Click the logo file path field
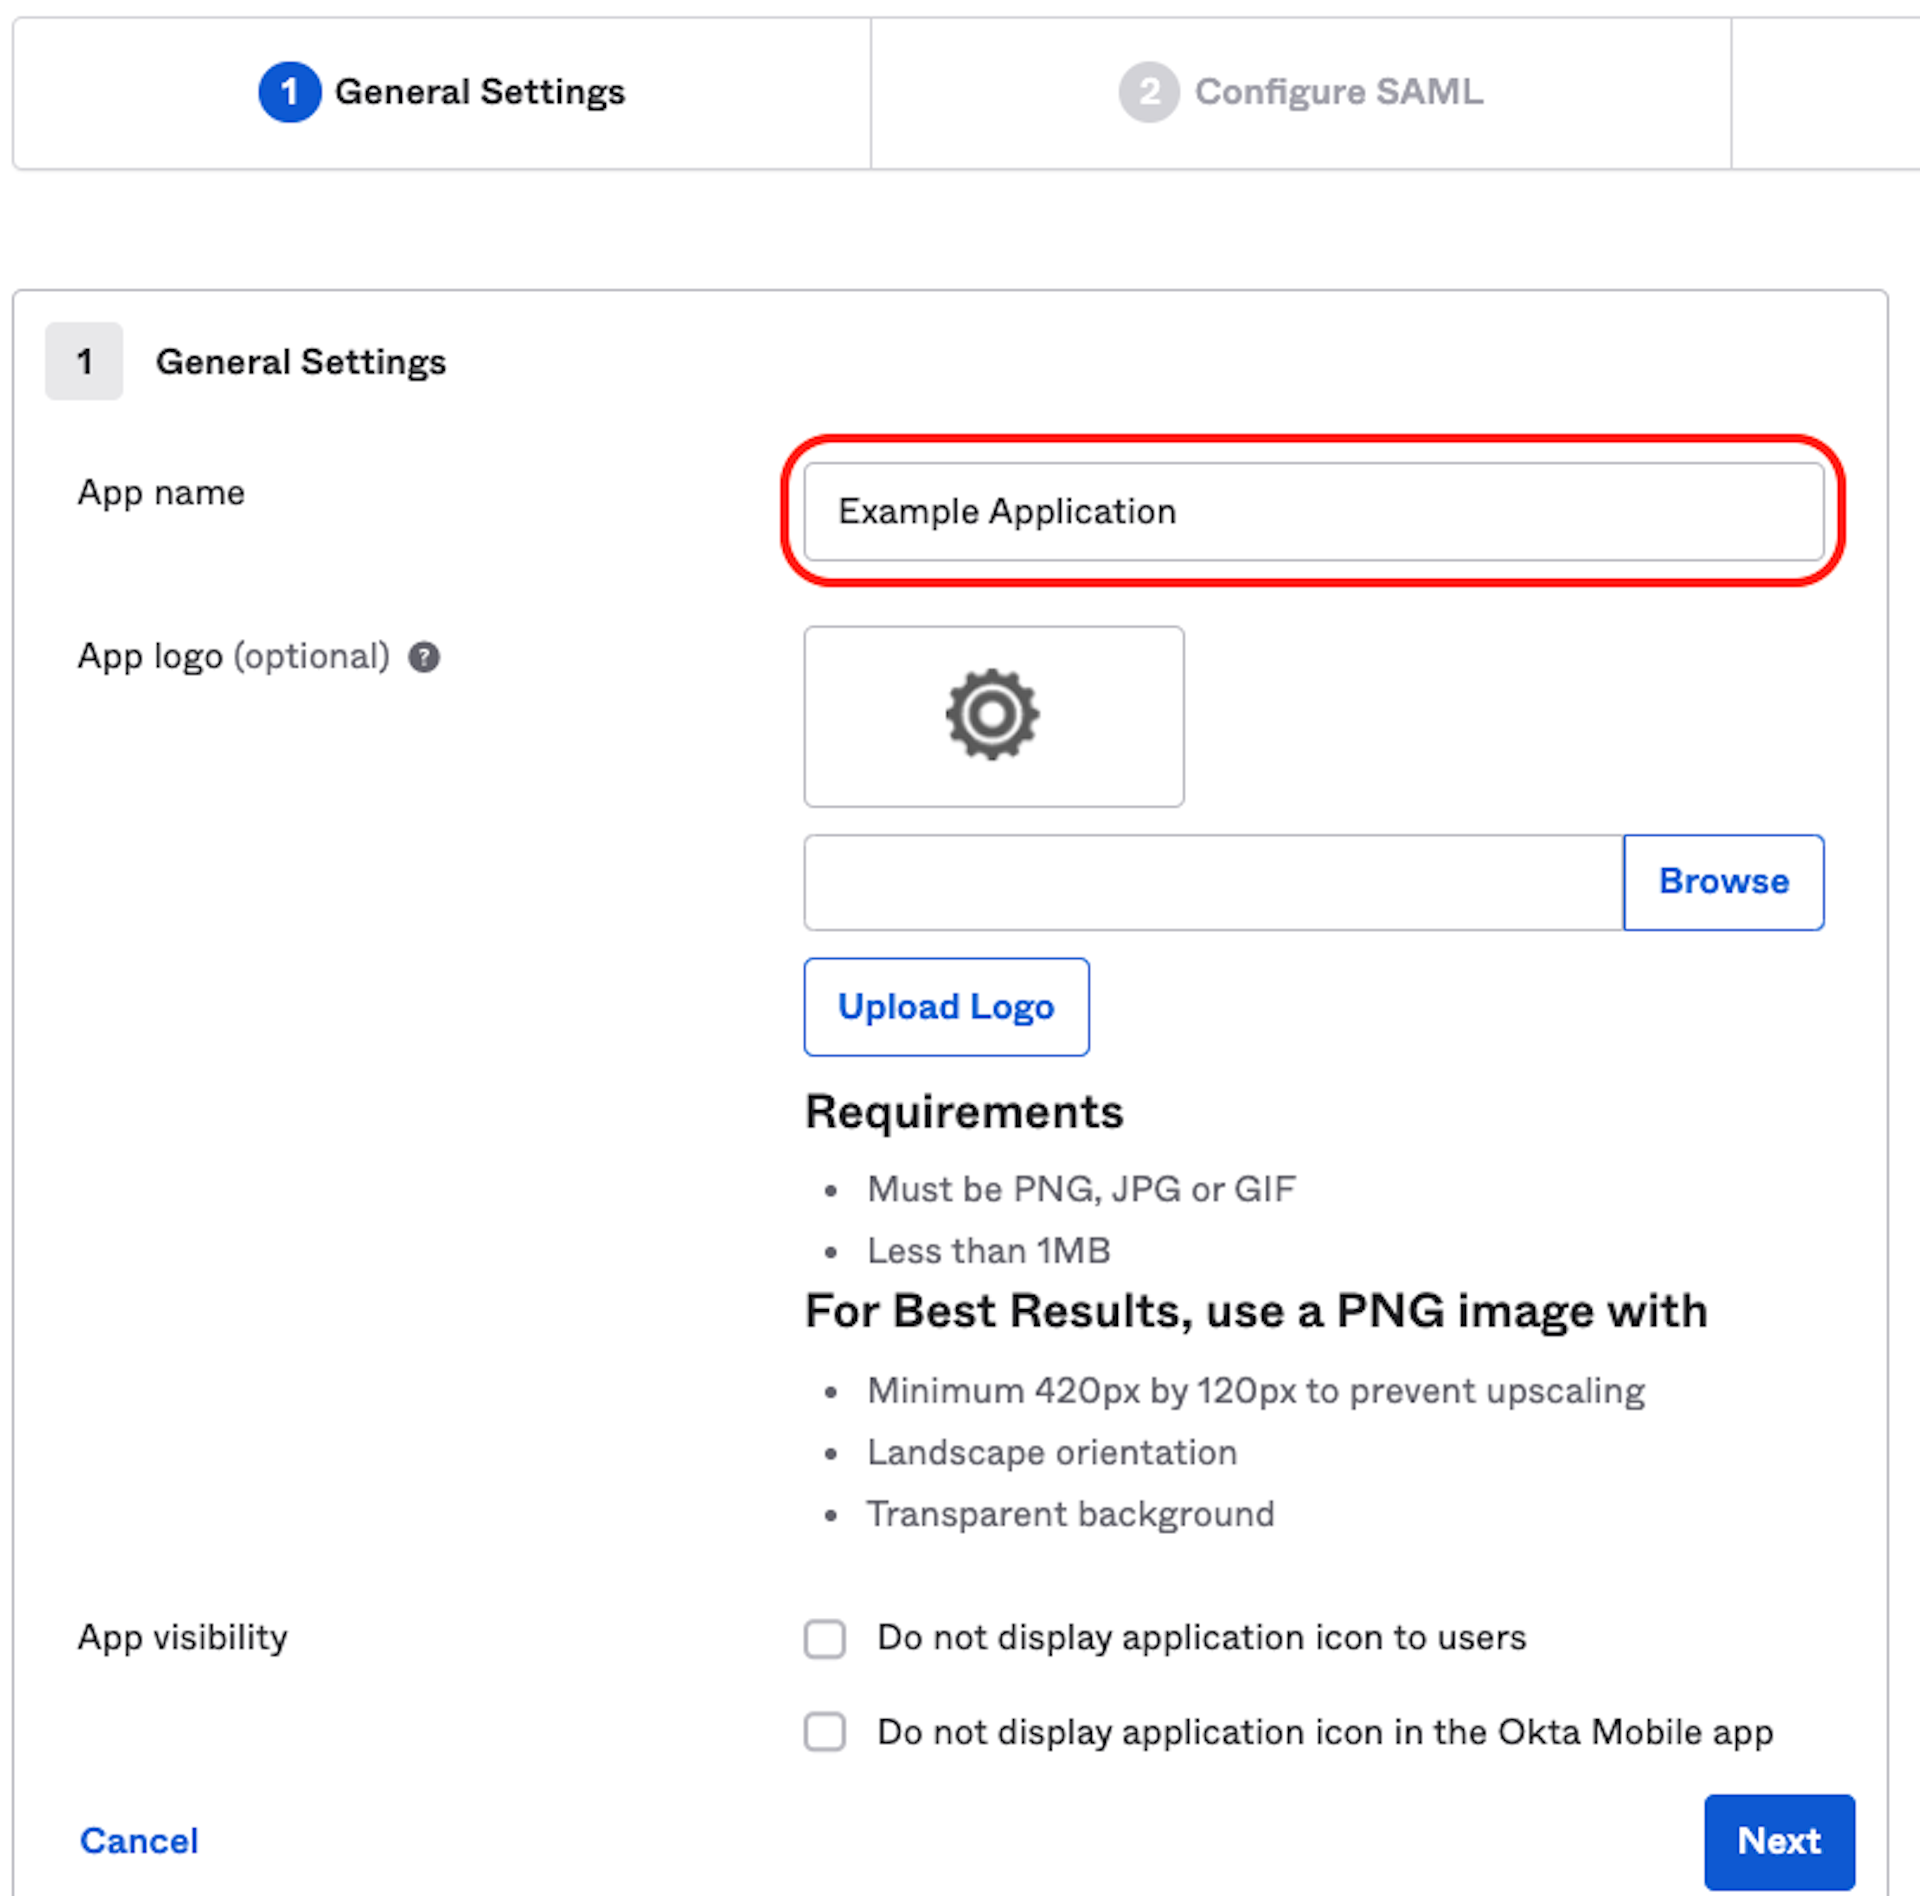Screen dimensions: 1920x1896 point(1212,882)
